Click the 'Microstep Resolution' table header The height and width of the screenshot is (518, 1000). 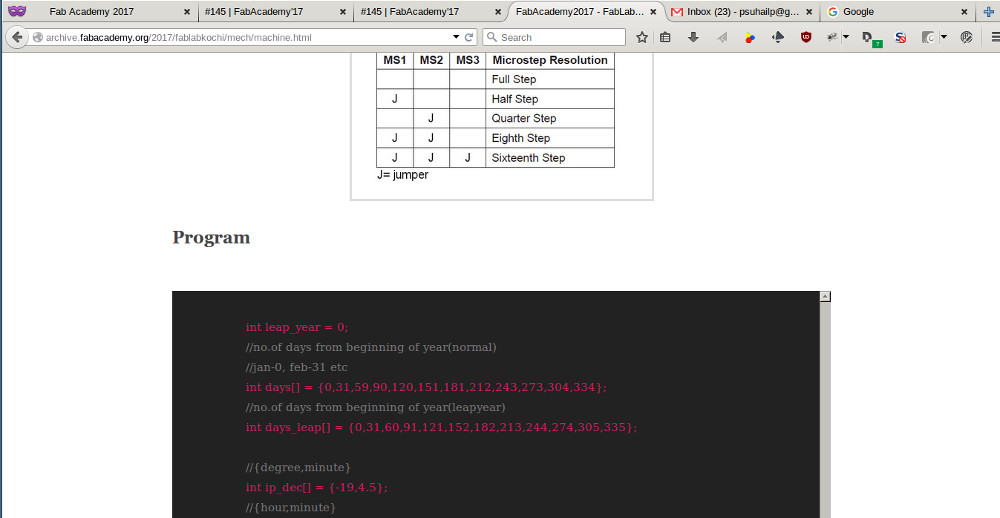(x=550, y=60)
